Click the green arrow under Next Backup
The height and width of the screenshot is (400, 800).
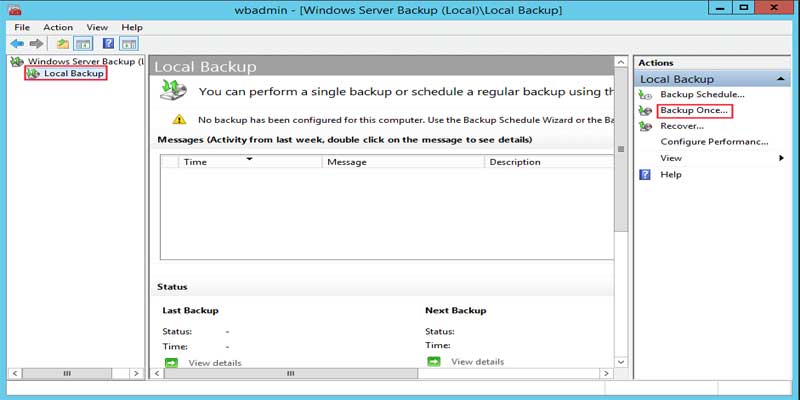pos(434,361)
